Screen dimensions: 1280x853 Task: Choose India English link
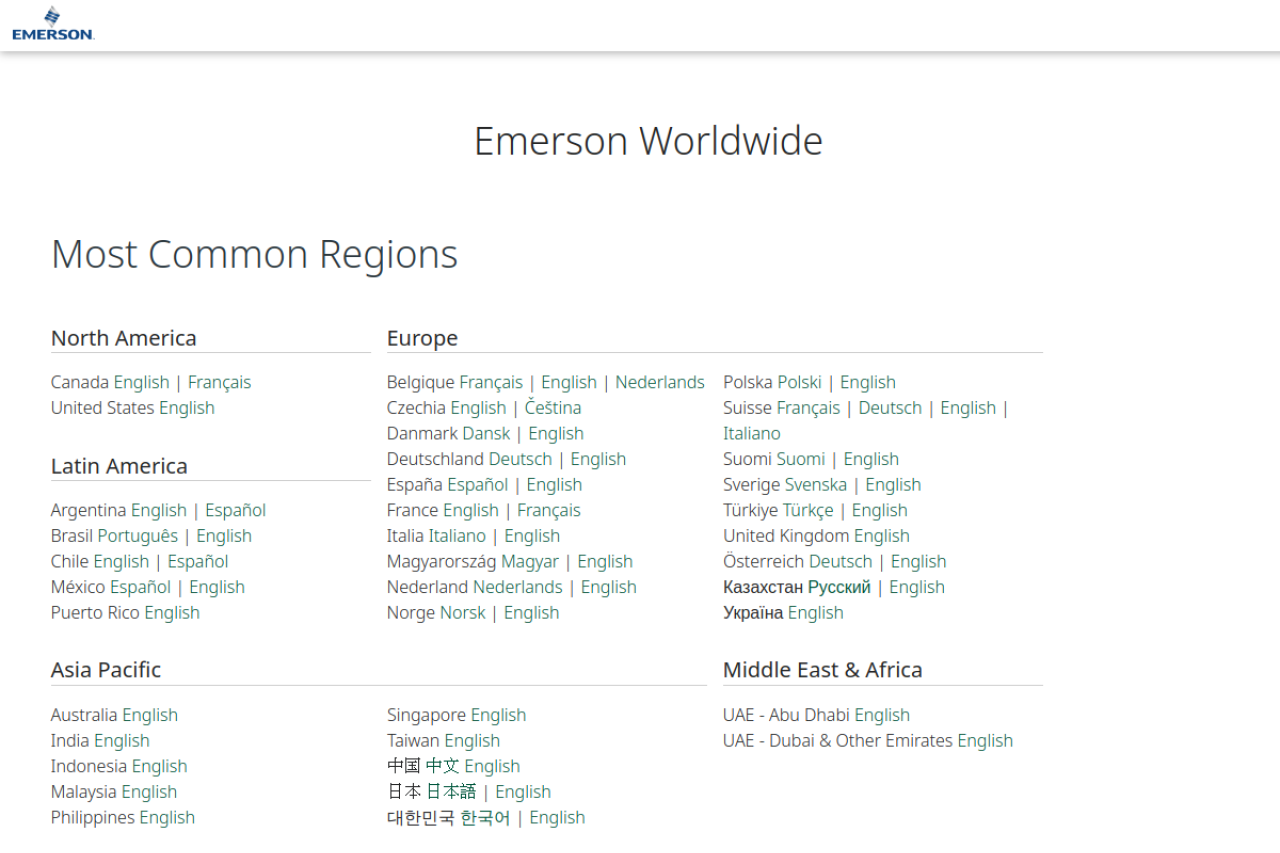[122, 741]
